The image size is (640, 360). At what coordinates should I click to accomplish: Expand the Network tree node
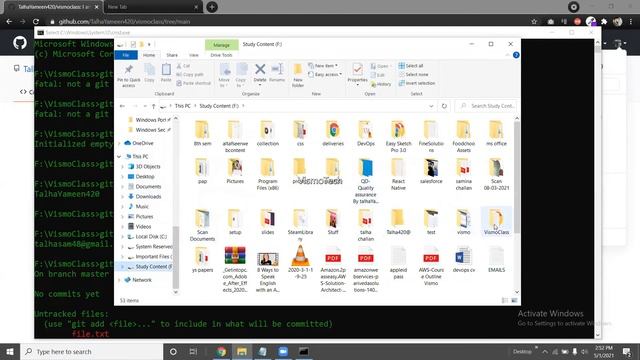(x=120, y=280)
